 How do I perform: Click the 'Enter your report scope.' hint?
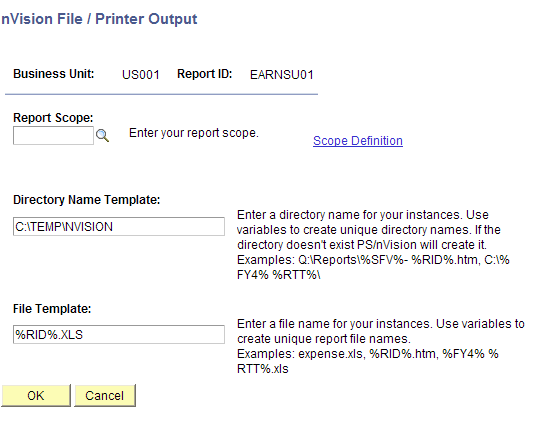point(194,133)
